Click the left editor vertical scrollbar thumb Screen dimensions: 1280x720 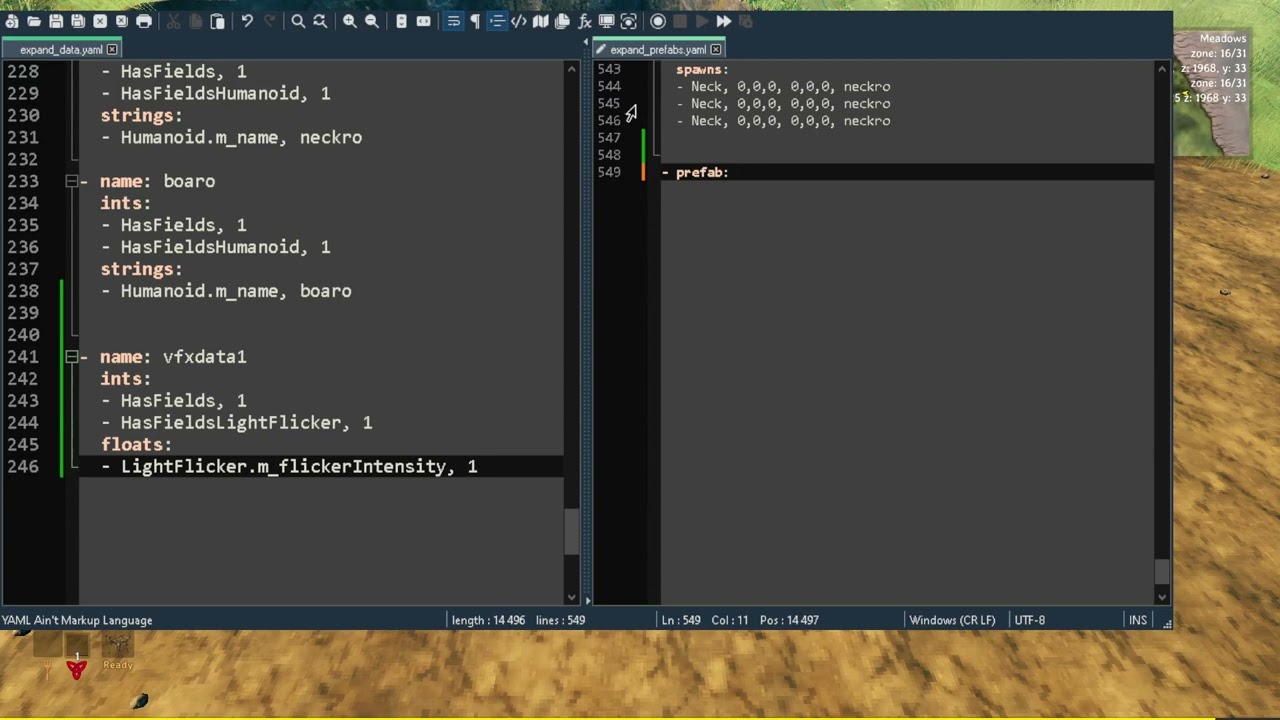(x=572, y=531)
